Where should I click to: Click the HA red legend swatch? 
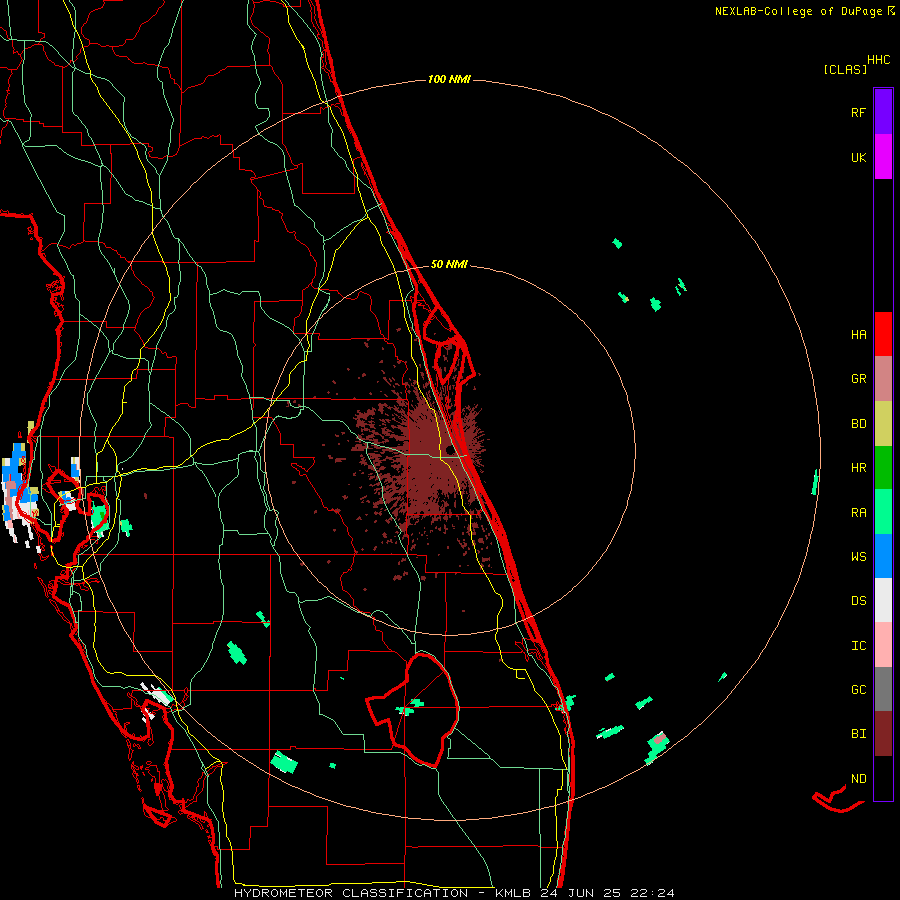coord(883,334)
